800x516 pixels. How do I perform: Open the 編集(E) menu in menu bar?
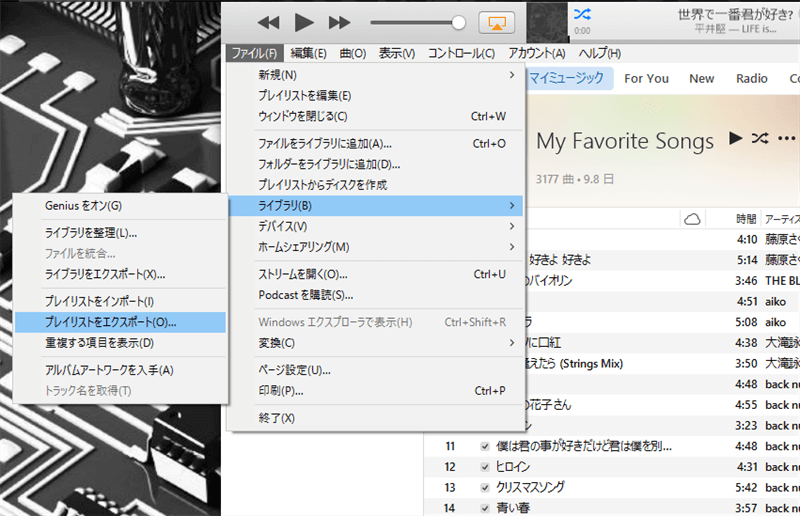[308, 53]
